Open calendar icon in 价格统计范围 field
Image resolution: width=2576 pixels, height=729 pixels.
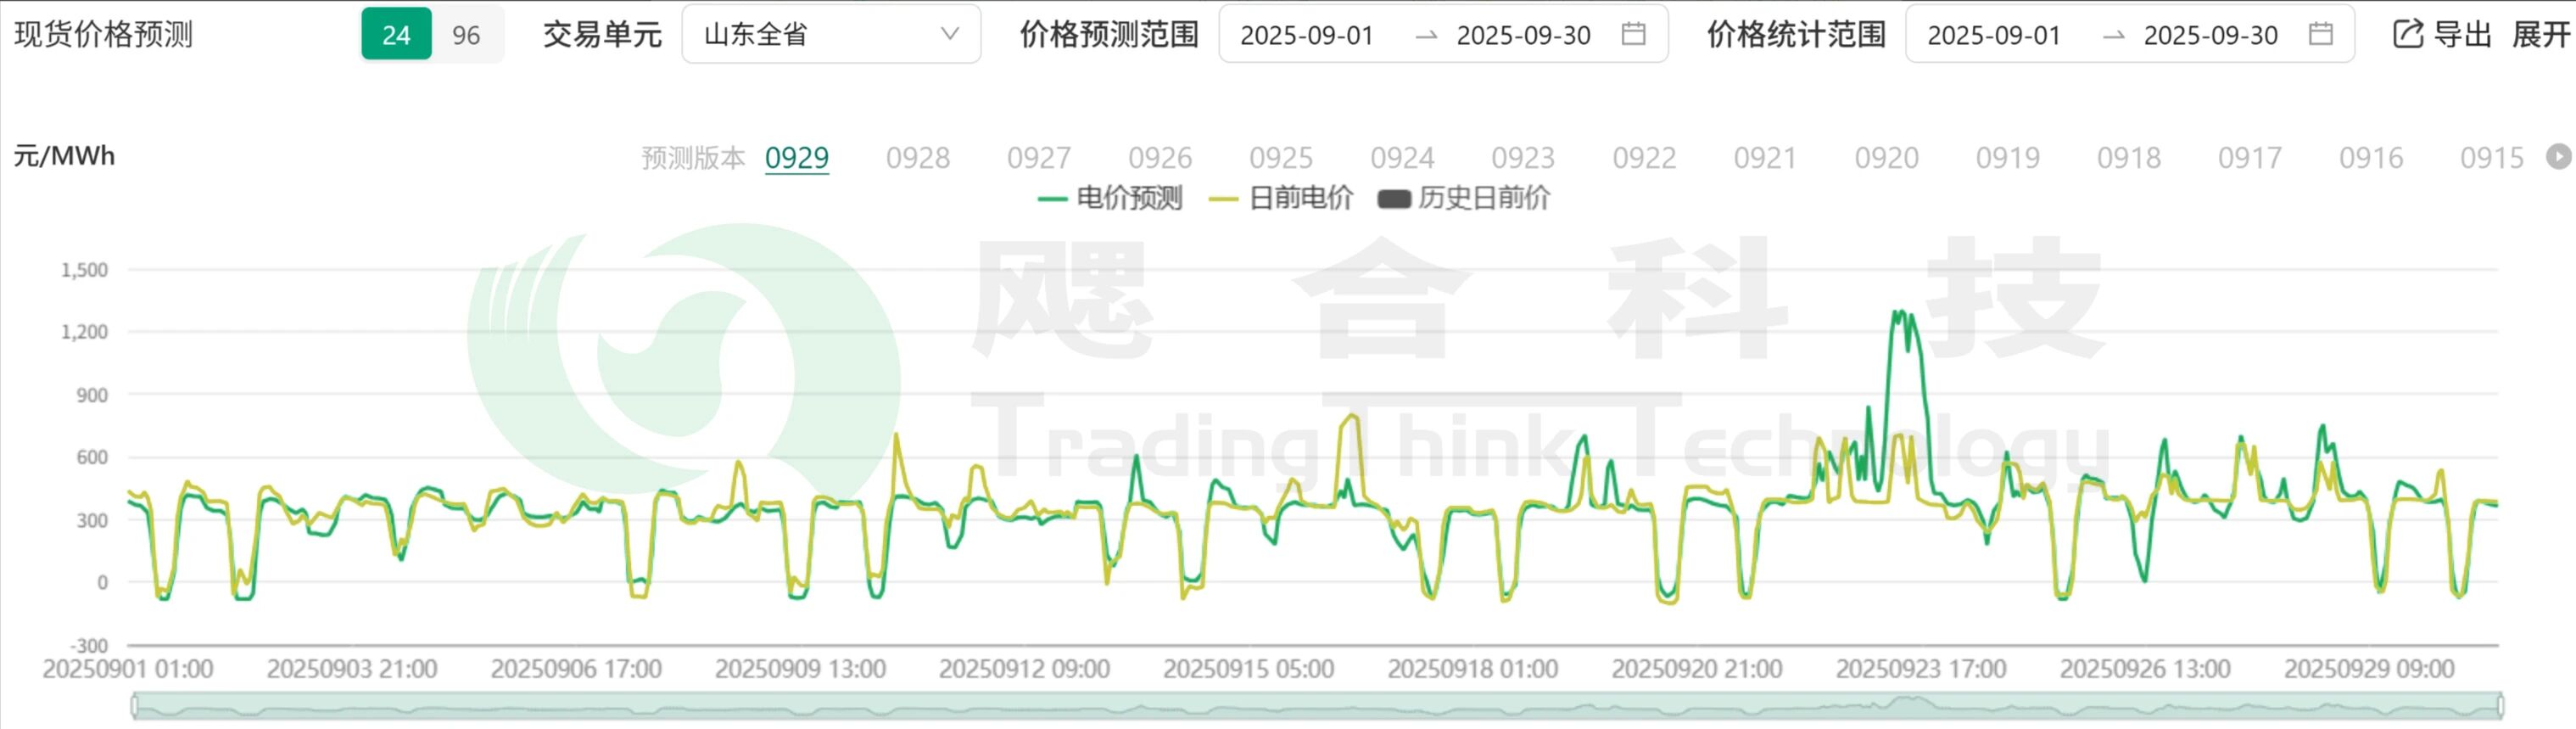(2320, 34)
